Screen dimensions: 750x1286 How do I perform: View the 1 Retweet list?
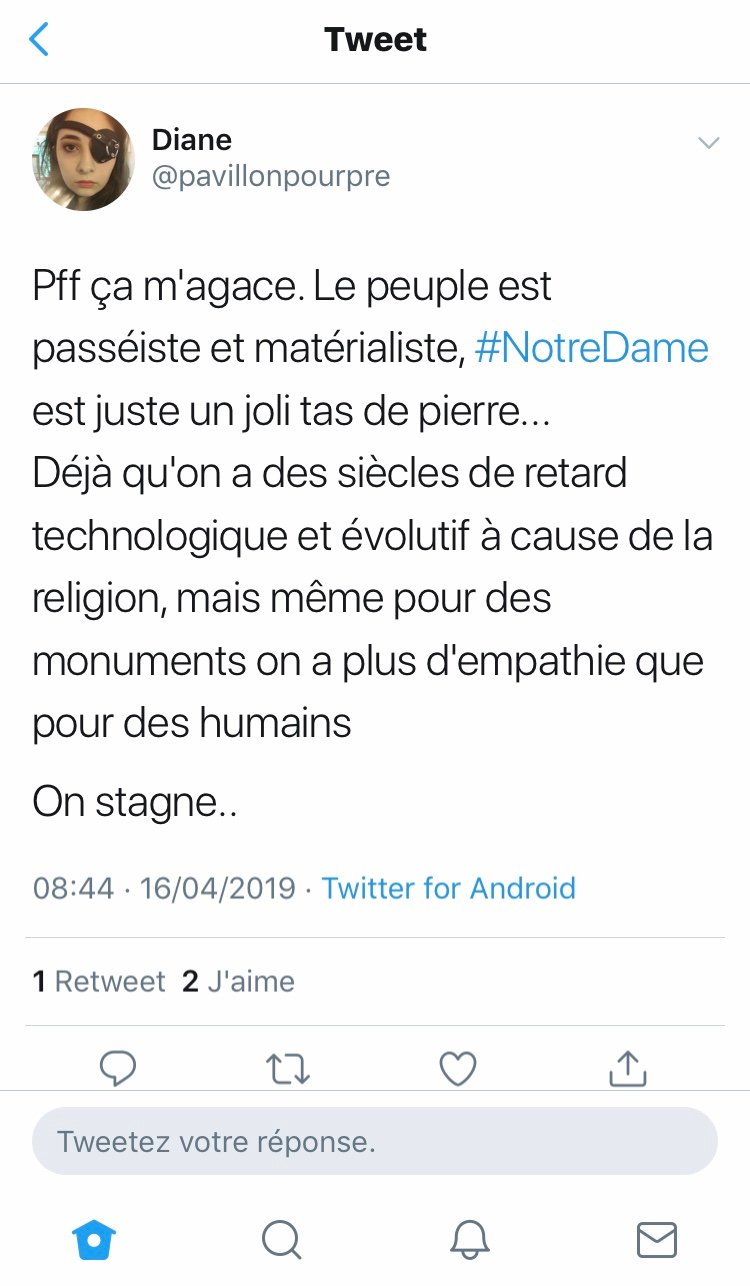(98, 982)
